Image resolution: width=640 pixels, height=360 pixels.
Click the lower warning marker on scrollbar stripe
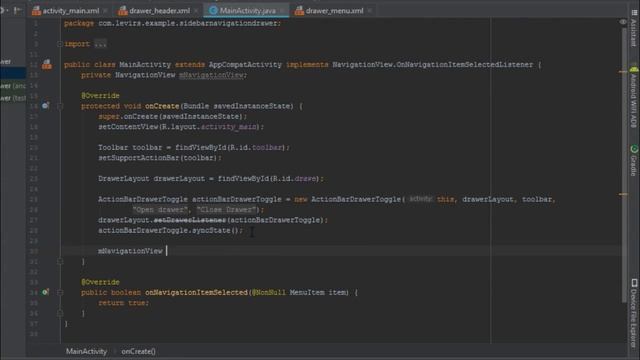click(x=623, y=194)
